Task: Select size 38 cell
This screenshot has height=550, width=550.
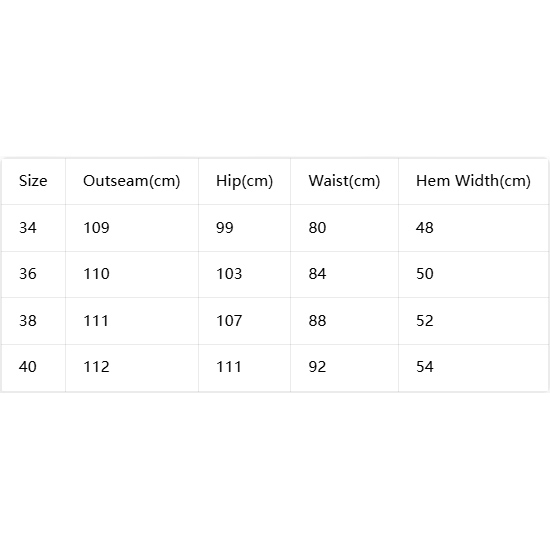Action: tap(28, 321)
